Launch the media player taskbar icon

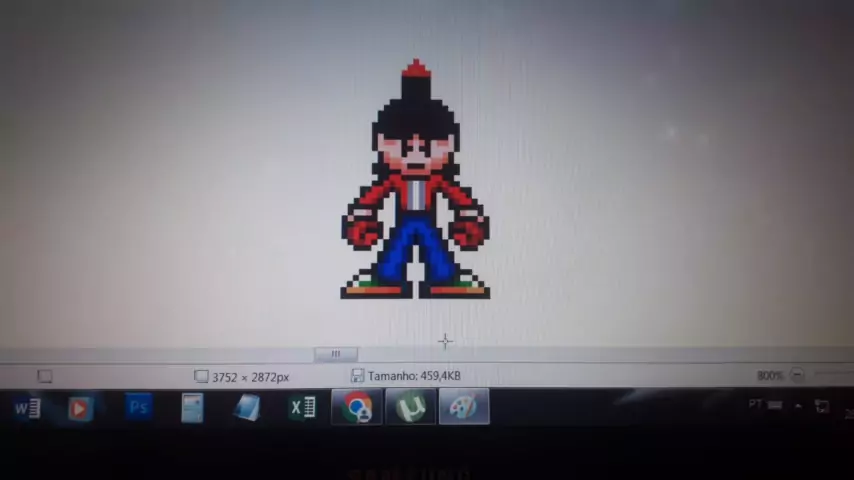(81, 408)
